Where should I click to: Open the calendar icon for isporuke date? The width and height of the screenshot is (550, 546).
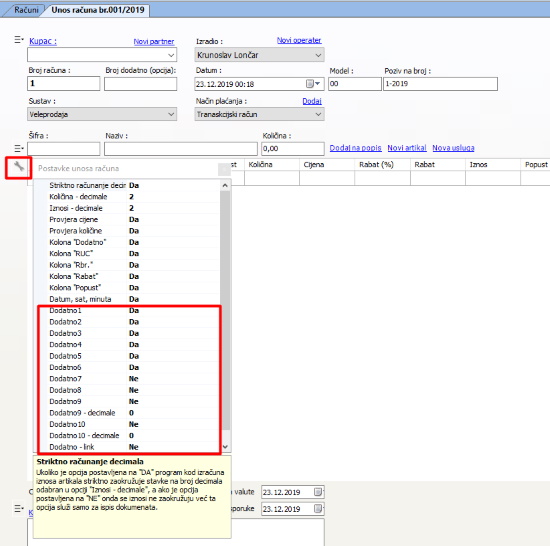click(318, 508)
